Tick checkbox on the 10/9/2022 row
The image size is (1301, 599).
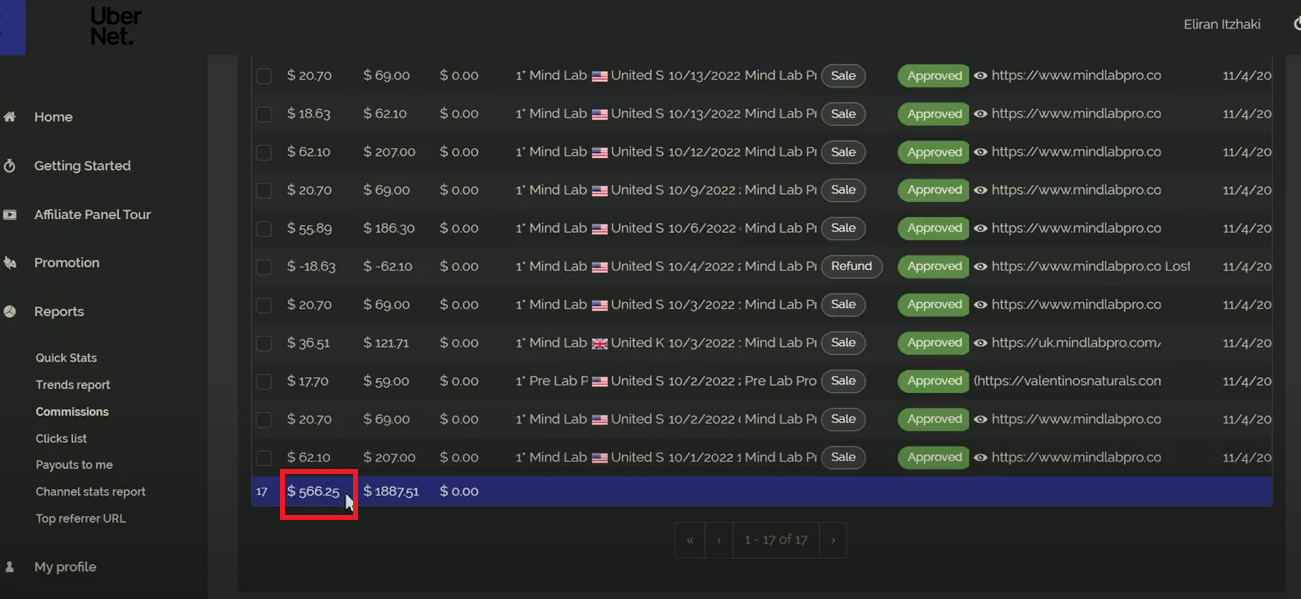click(264, 190)
